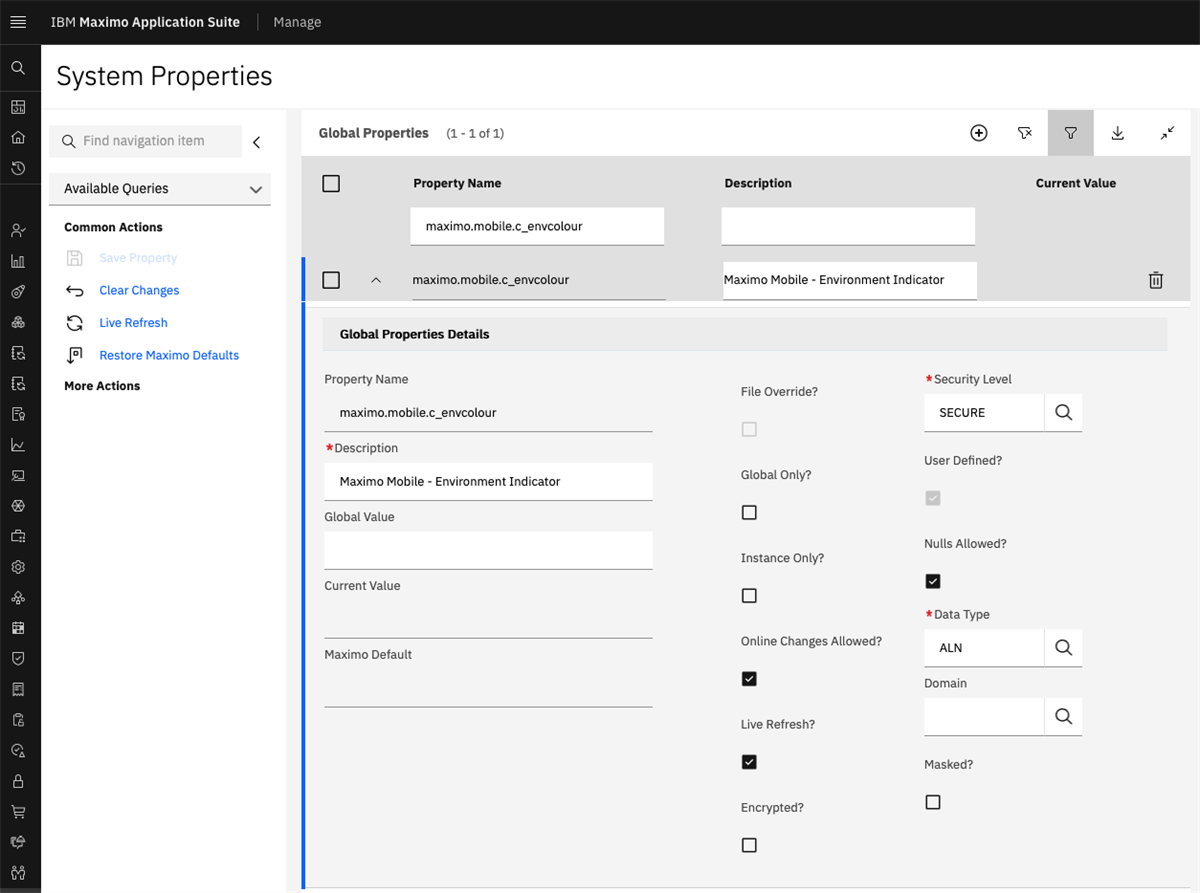The width and height of the screenshot is (1200, 893).
Task: Open the dashboard icon in the left rail
Action: [x=18, y=107]
